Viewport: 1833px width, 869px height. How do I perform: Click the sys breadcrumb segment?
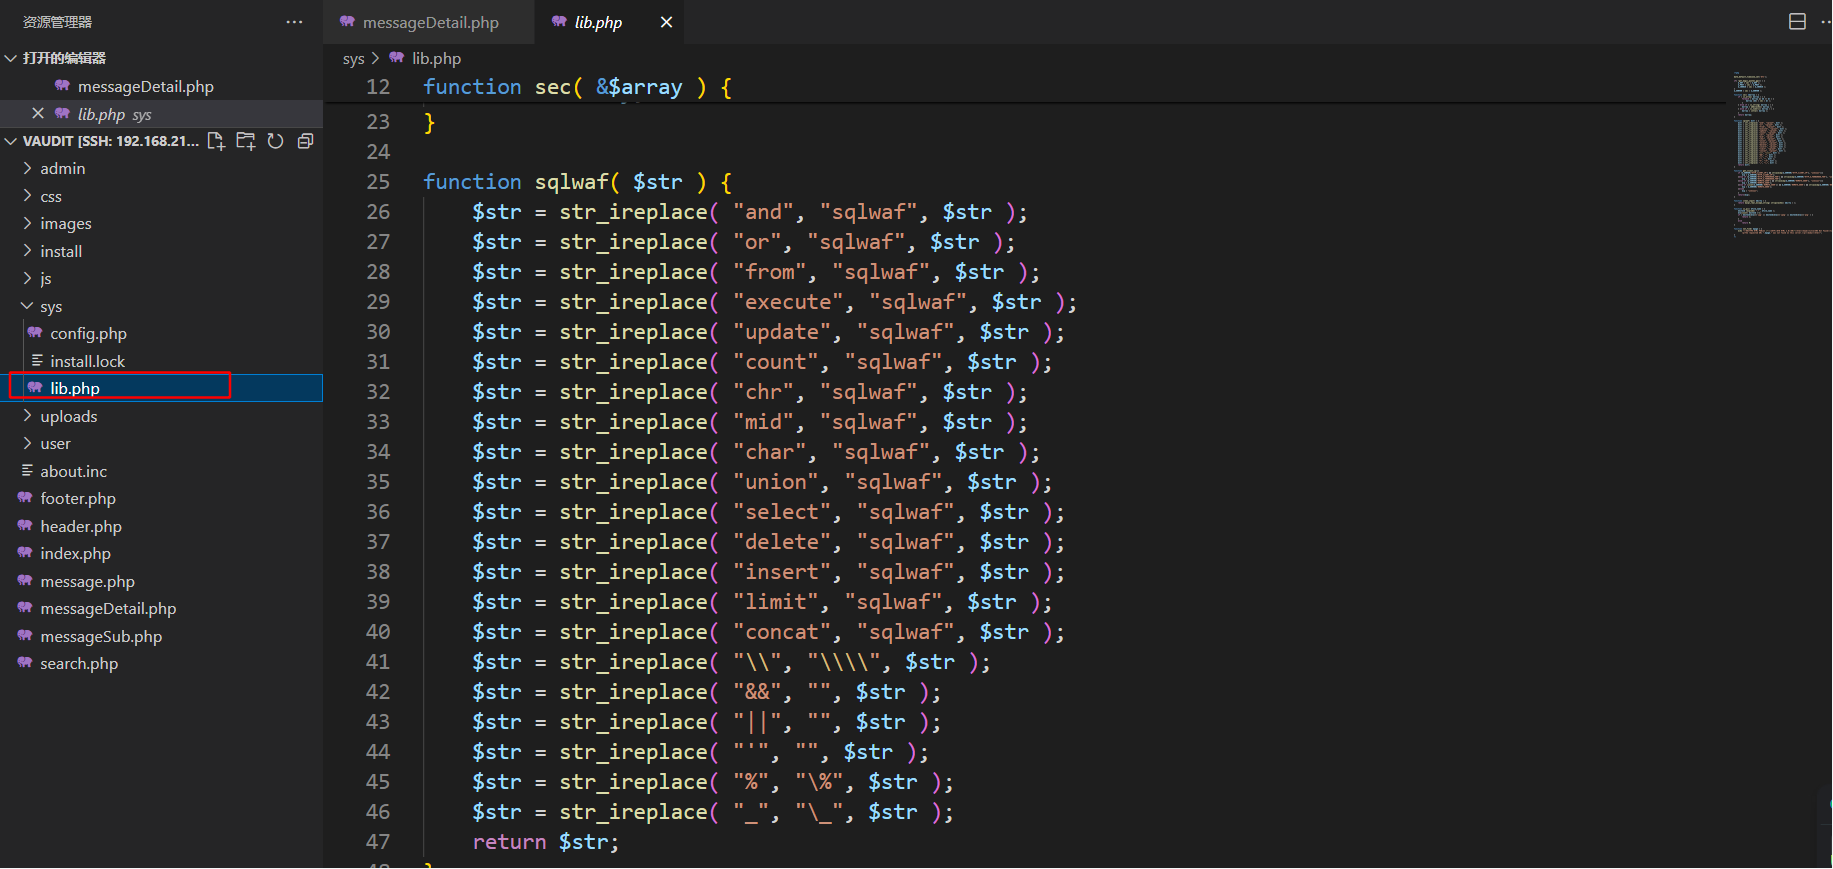pyautogui.click(x=353, y=59)
